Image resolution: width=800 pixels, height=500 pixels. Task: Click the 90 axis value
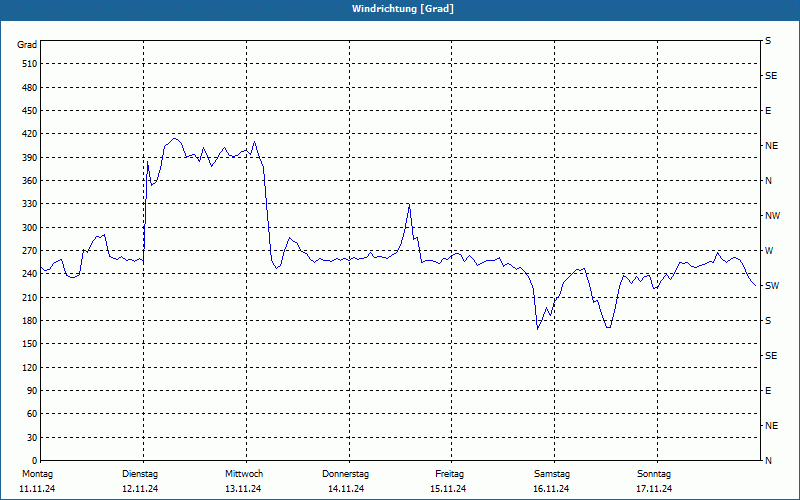(x=32, y=391)
